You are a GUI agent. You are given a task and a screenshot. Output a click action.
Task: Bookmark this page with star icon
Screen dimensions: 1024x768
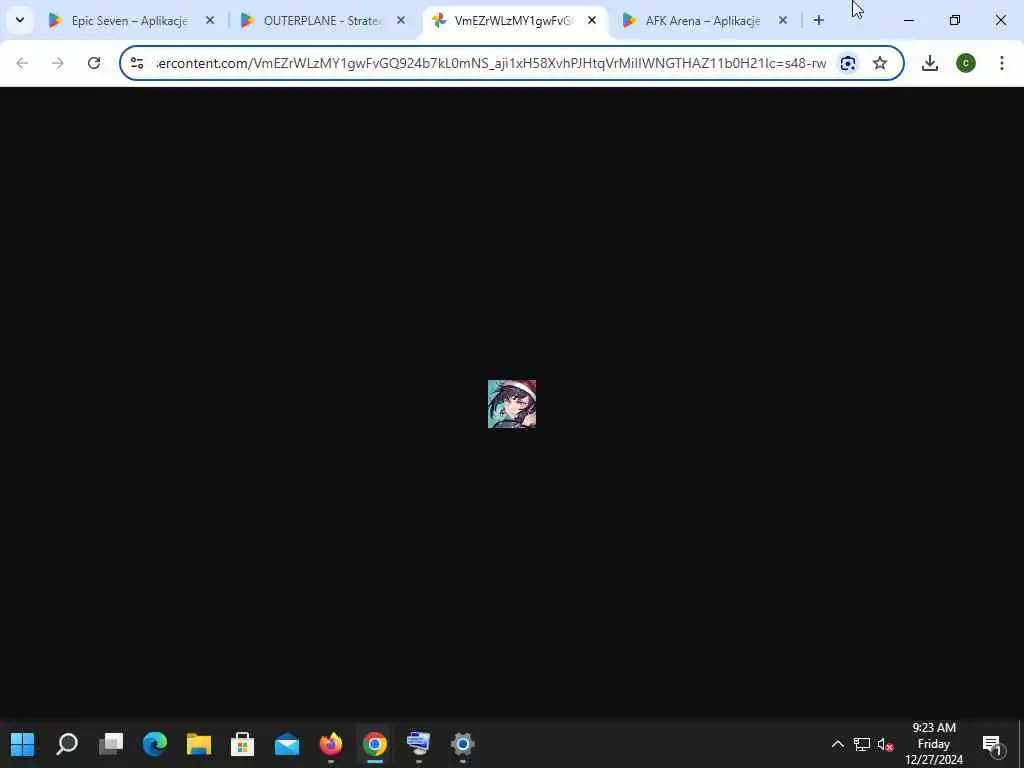click(x=880, y=63)
